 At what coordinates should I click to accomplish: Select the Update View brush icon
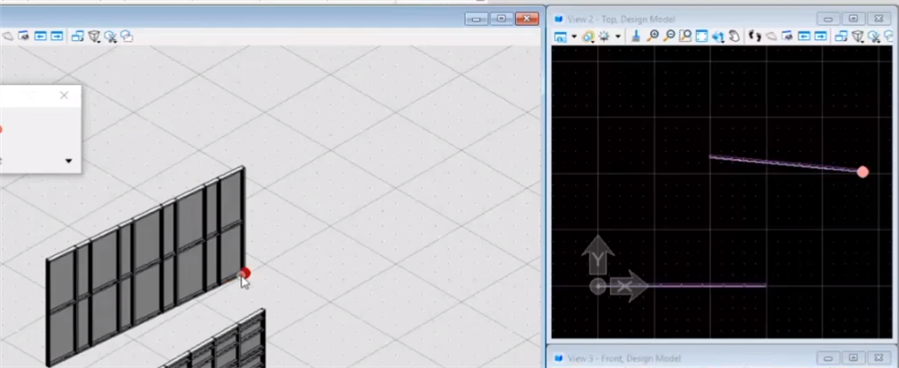click(636, 37)
